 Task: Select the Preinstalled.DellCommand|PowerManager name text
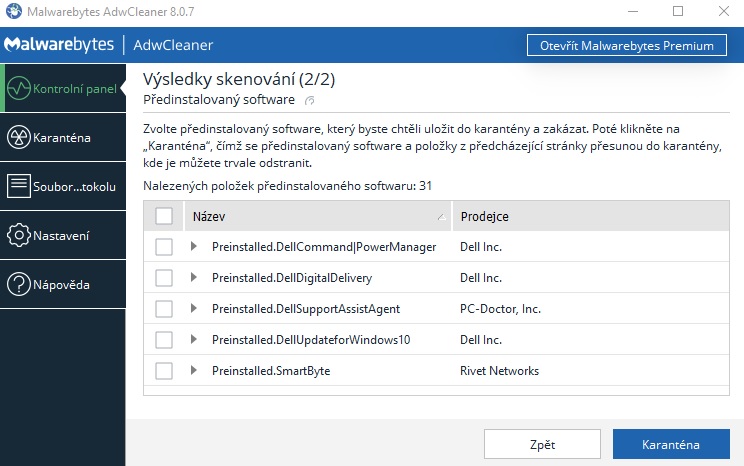pos(324,247)
